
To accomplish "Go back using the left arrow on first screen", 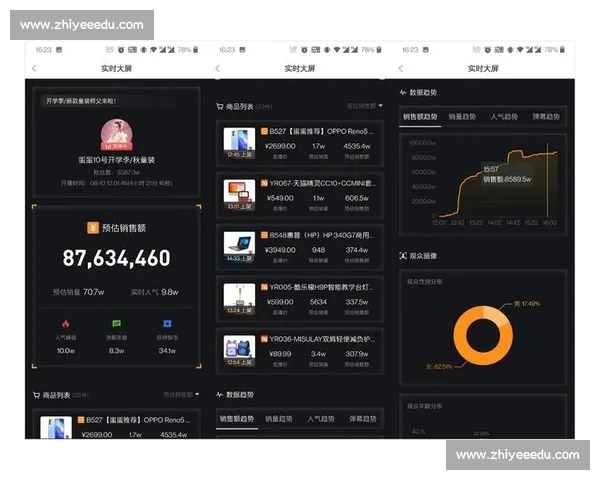I will pyautogui.click(x=34, y=68).
